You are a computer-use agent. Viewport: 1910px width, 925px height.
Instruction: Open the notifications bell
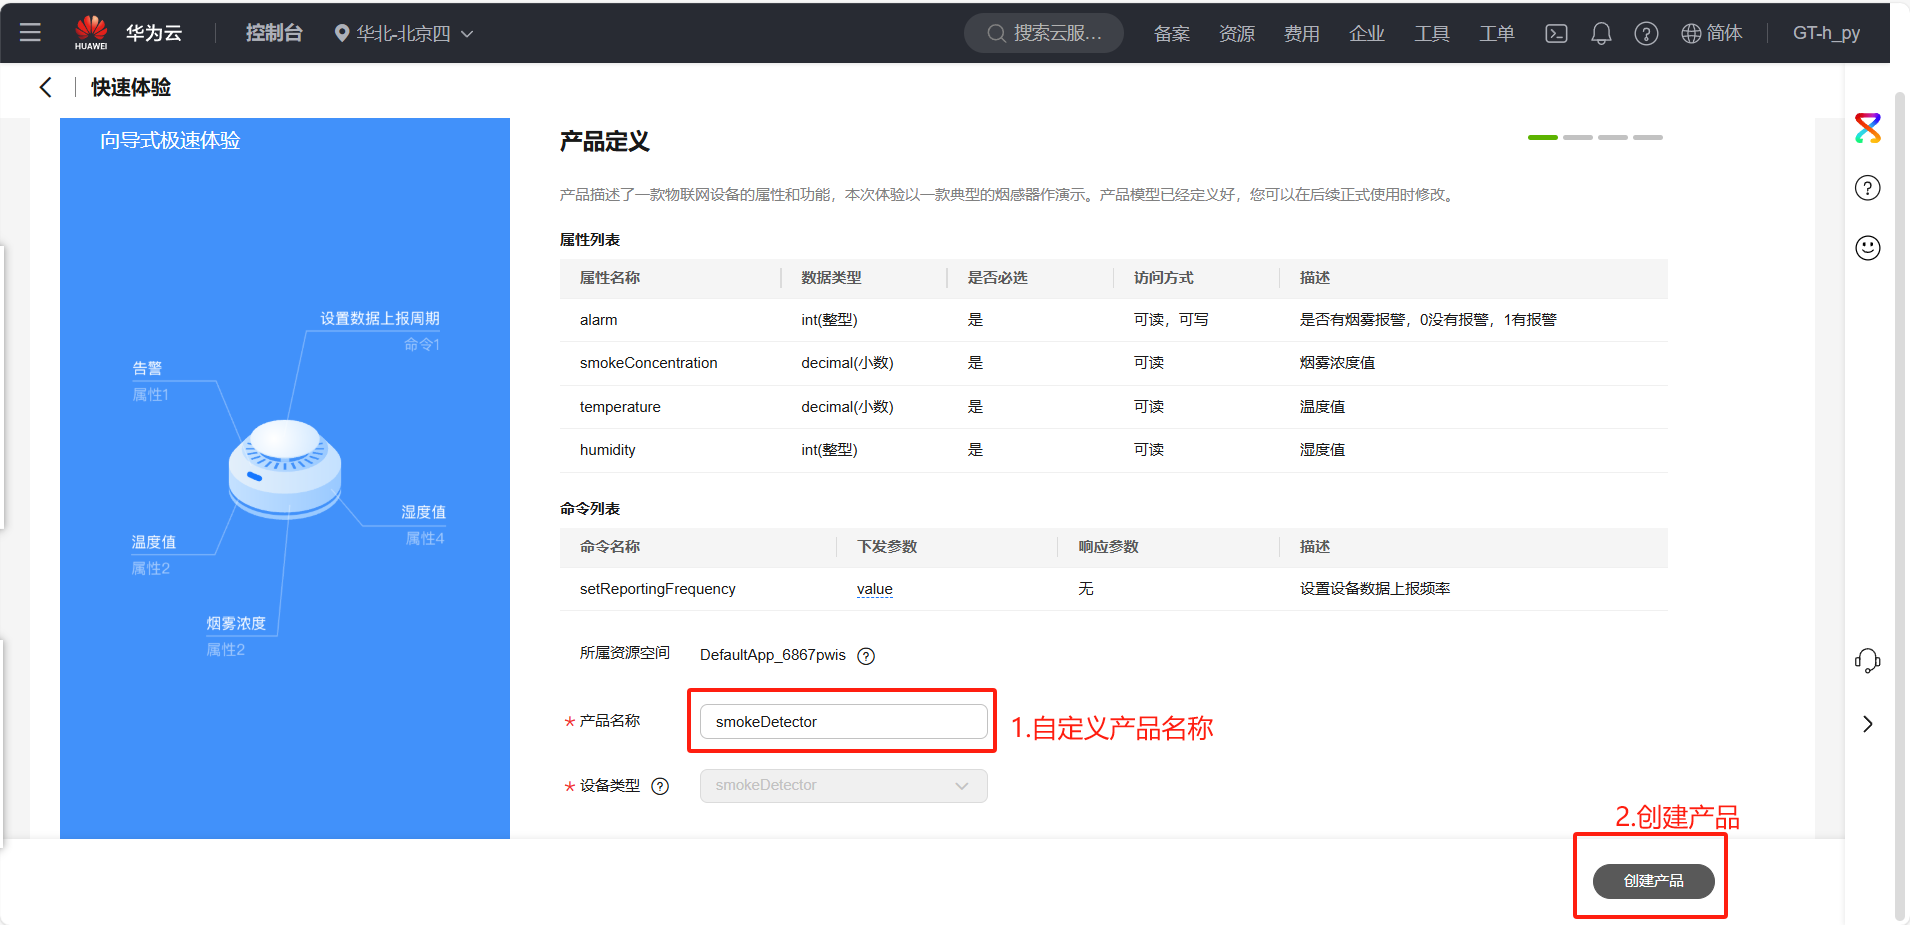pos(1601,34)
